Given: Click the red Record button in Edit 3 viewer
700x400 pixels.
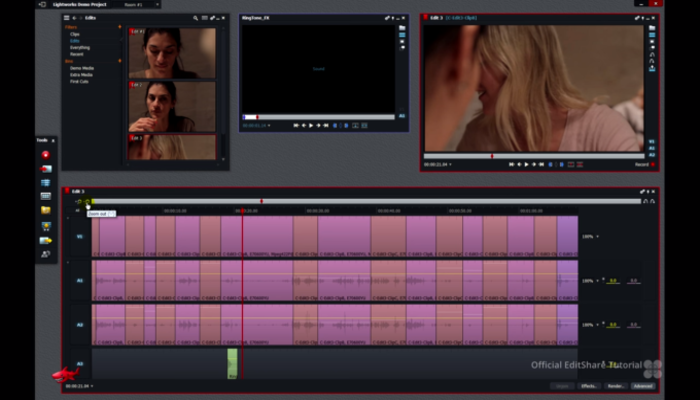Looking at the screenshot, I should click(x=653, y=165).
